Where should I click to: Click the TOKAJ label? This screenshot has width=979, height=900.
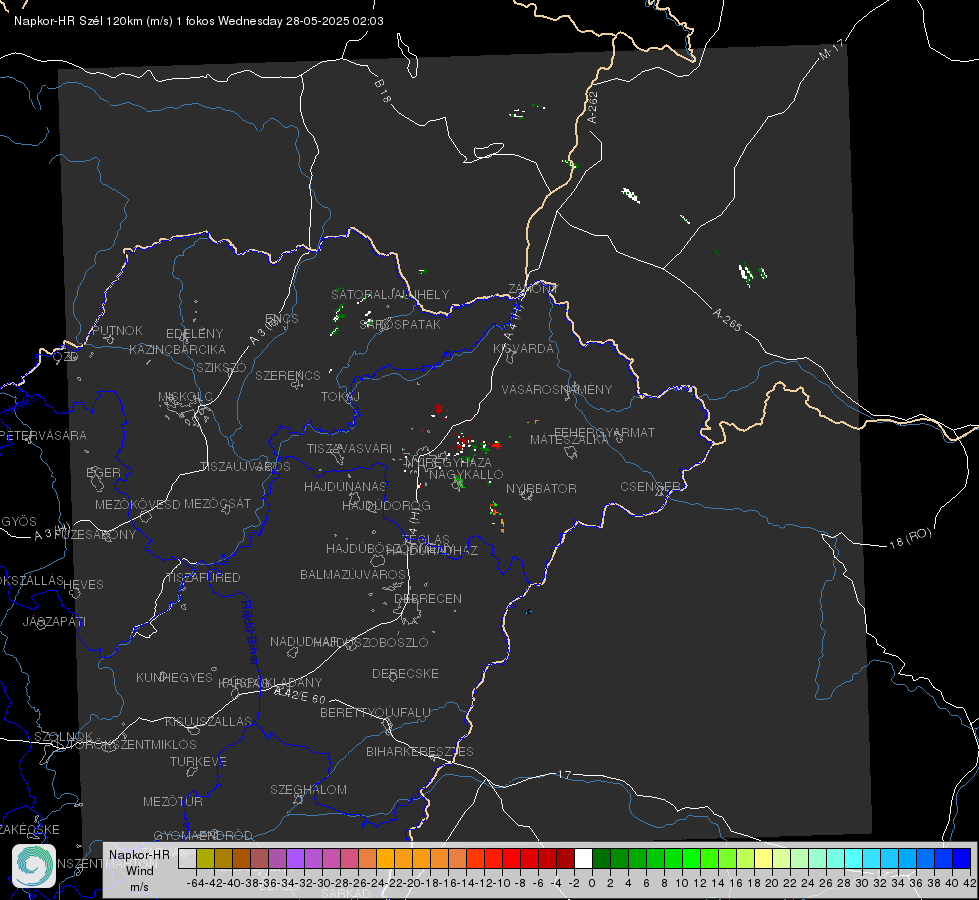[340, 397]
